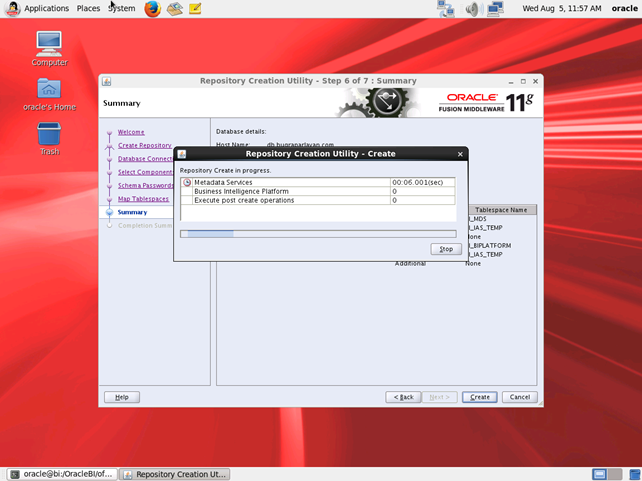Go to the Welcome step link

[x=131, y=132]
